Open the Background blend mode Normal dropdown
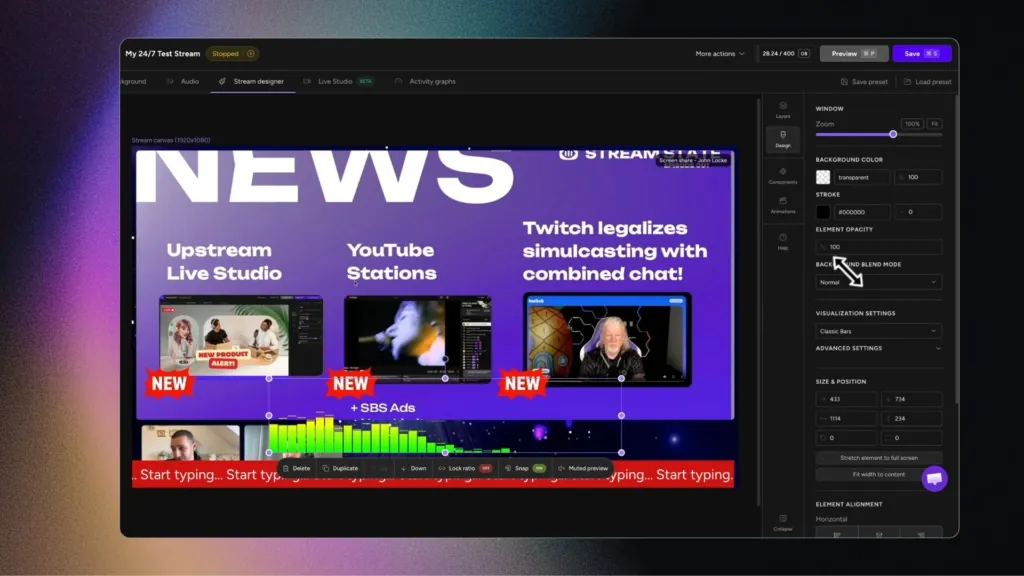The image size is (1024, 576). (x=878, y=282)
